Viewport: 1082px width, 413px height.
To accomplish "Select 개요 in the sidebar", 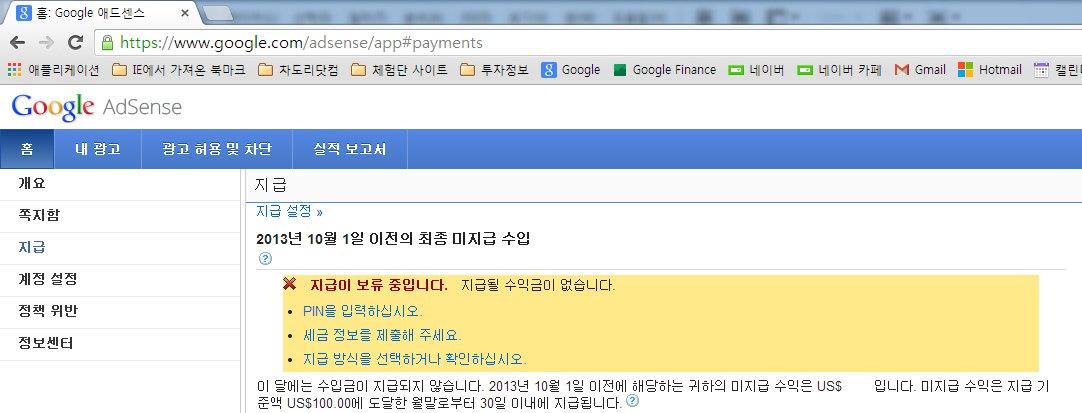I will point(120,184).
